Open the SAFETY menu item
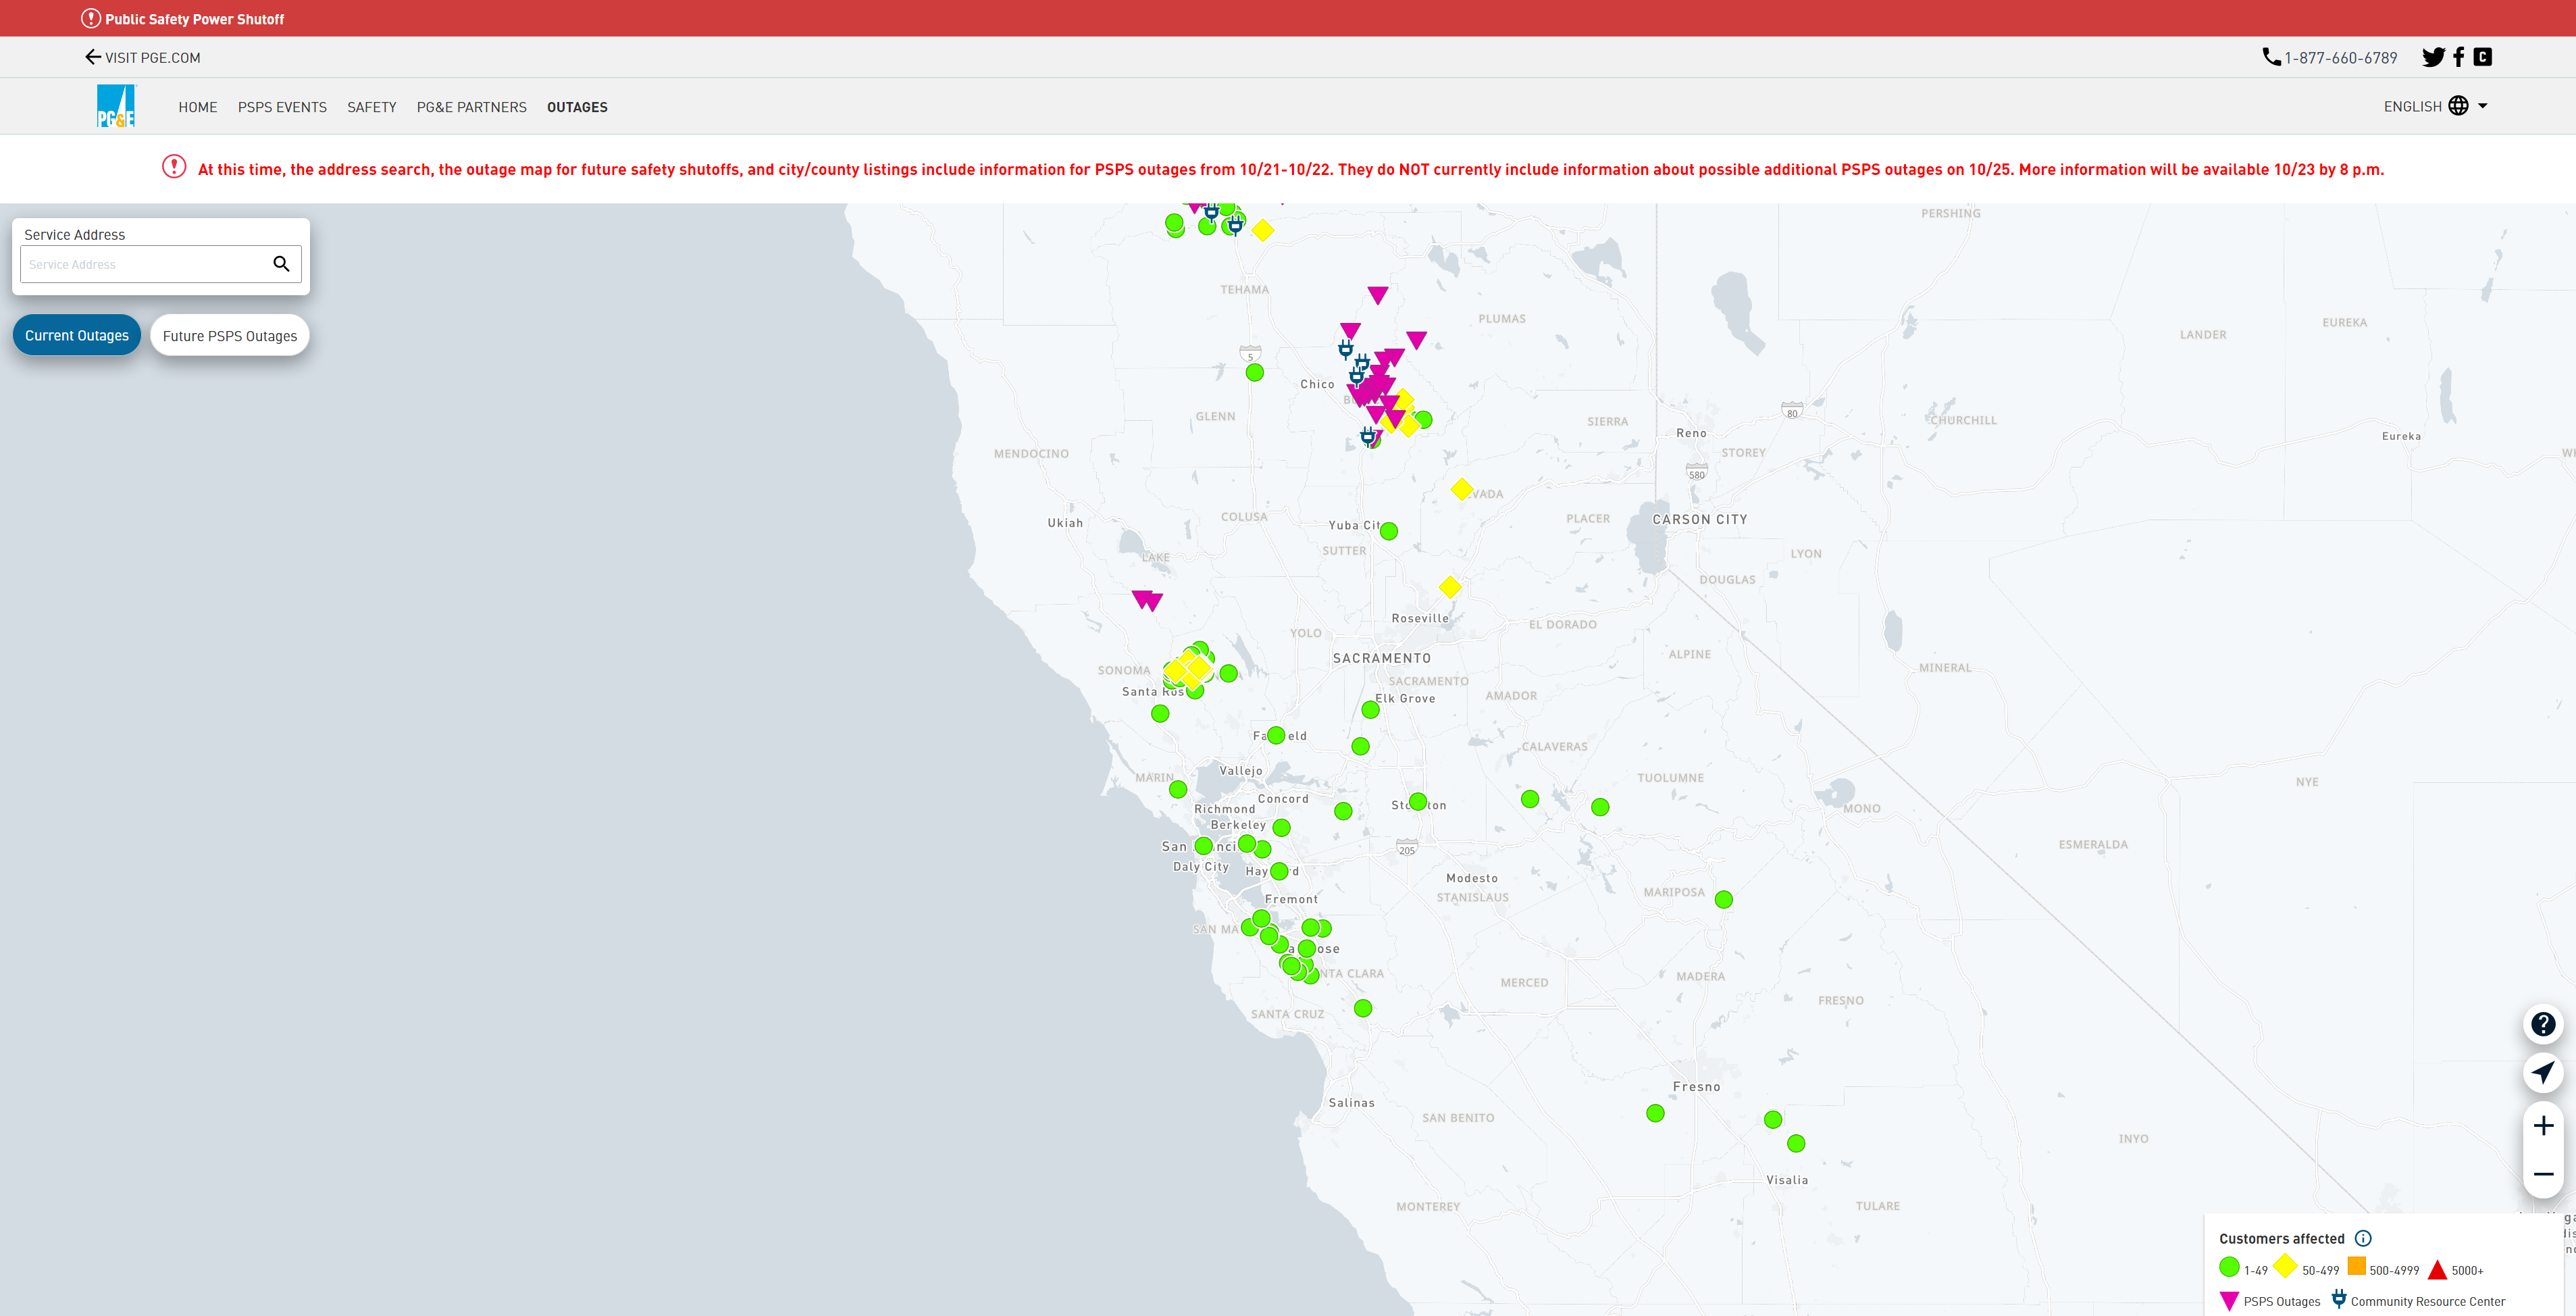The width and height of the screenshot is (2576, 1316). (x=372, y=107)
